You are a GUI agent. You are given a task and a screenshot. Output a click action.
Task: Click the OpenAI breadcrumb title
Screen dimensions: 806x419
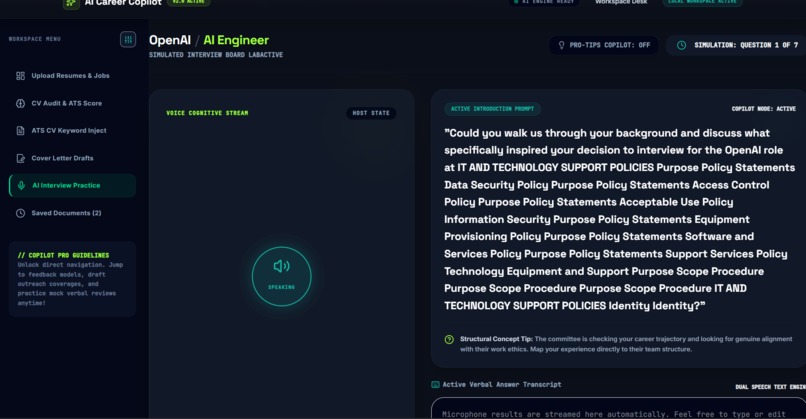click(170, 40)
